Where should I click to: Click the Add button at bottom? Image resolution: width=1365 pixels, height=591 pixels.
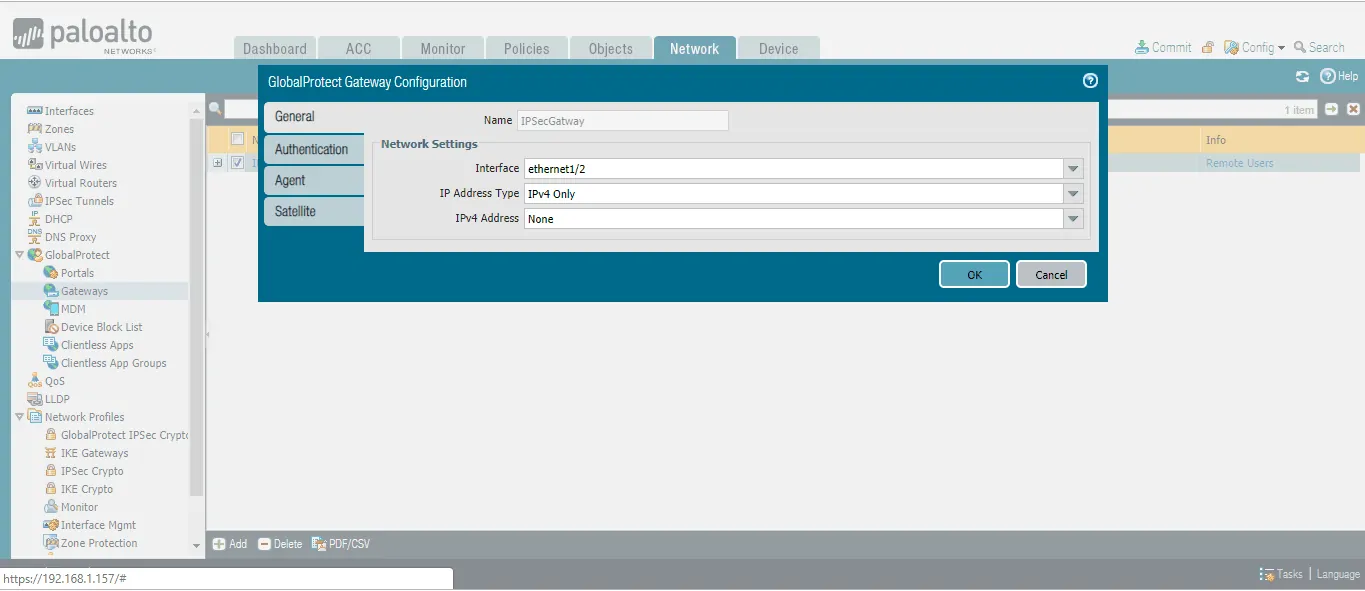click(230, 544)
